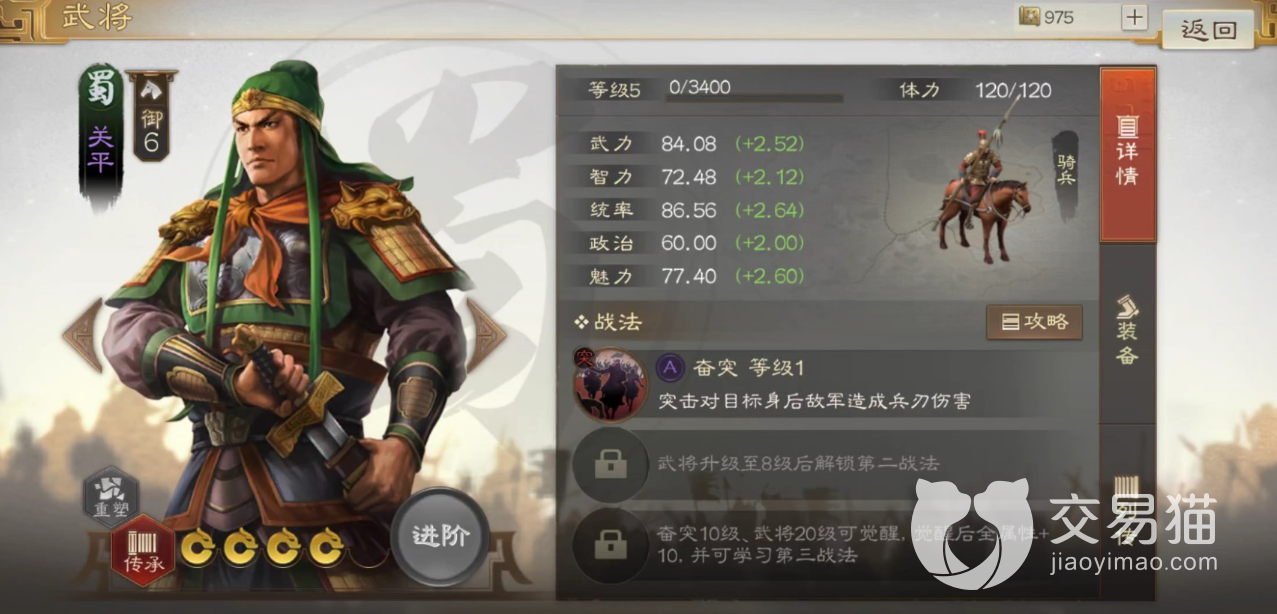1277x614 pixels.
Task: Tap the 蜀 faction badge
Action: (101, 90)
